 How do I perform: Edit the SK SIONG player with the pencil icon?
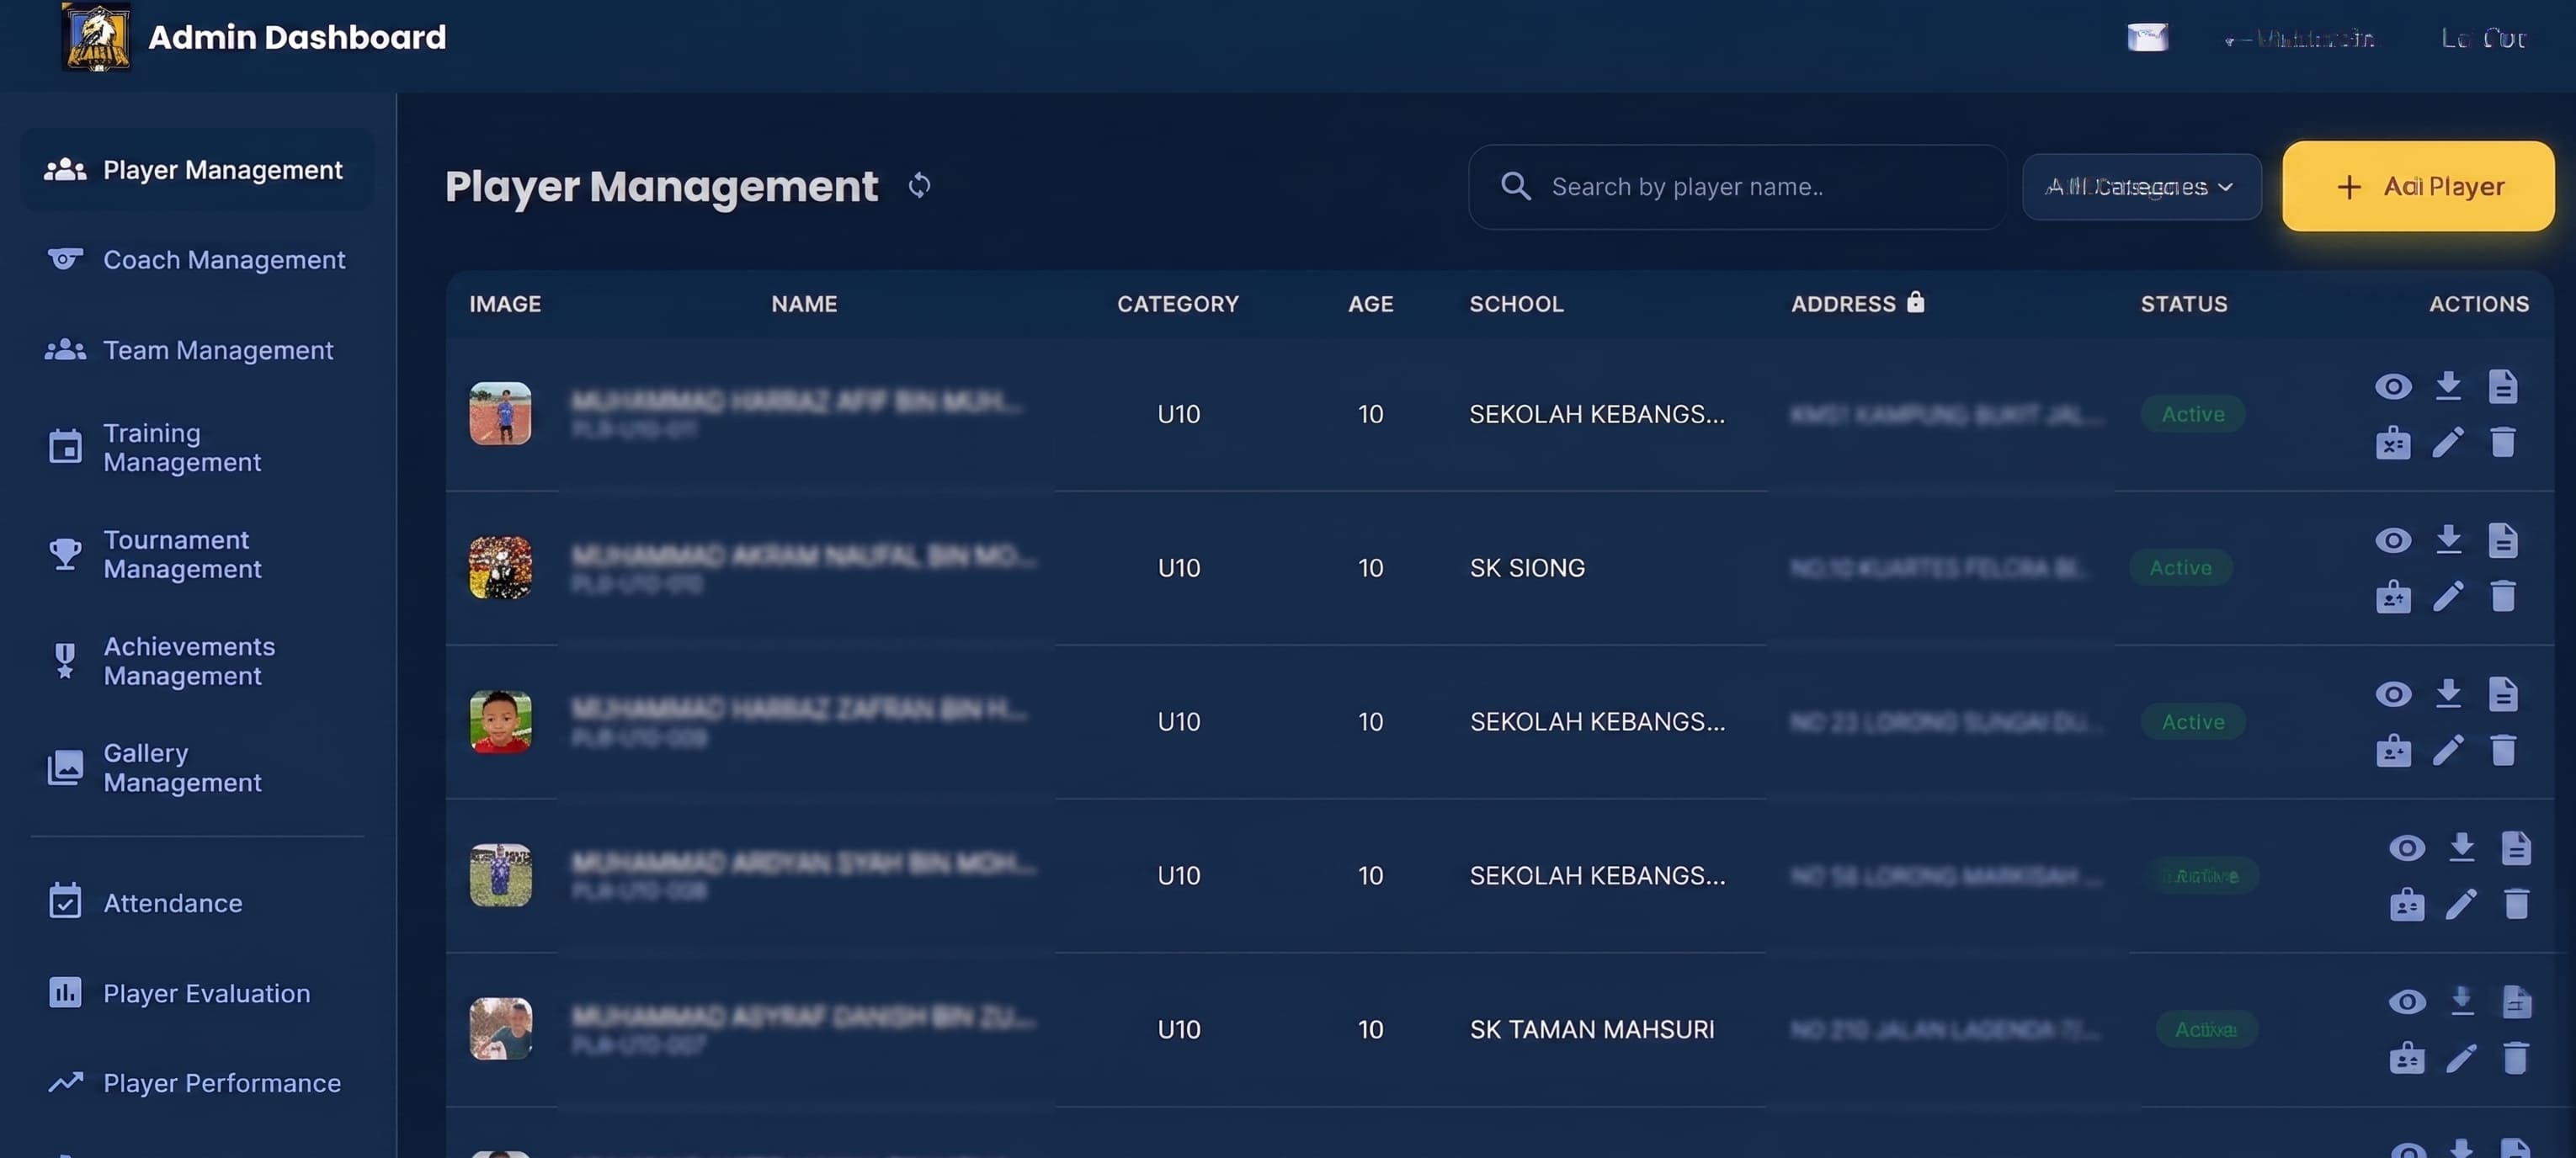[x=2448, y=596]
